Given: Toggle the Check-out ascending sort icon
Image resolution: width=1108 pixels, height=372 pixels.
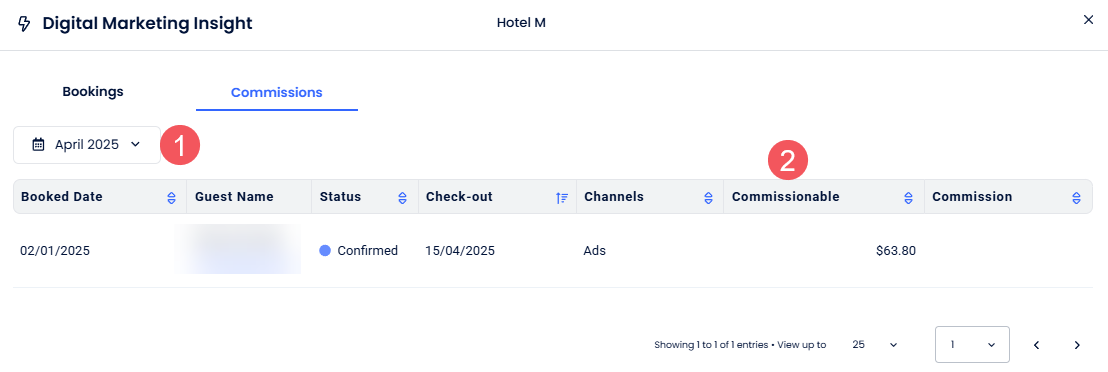Looking at the screenshot, I should 562,198.
